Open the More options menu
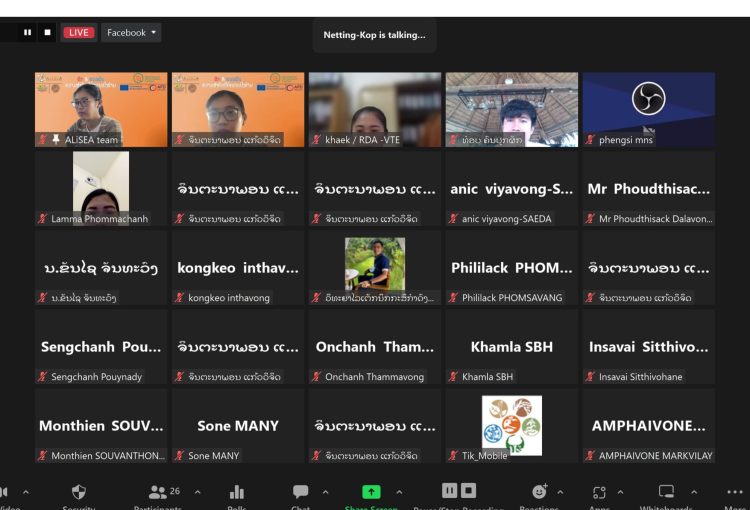The height and width of the screenshot is (510, 750). [735, 492]
